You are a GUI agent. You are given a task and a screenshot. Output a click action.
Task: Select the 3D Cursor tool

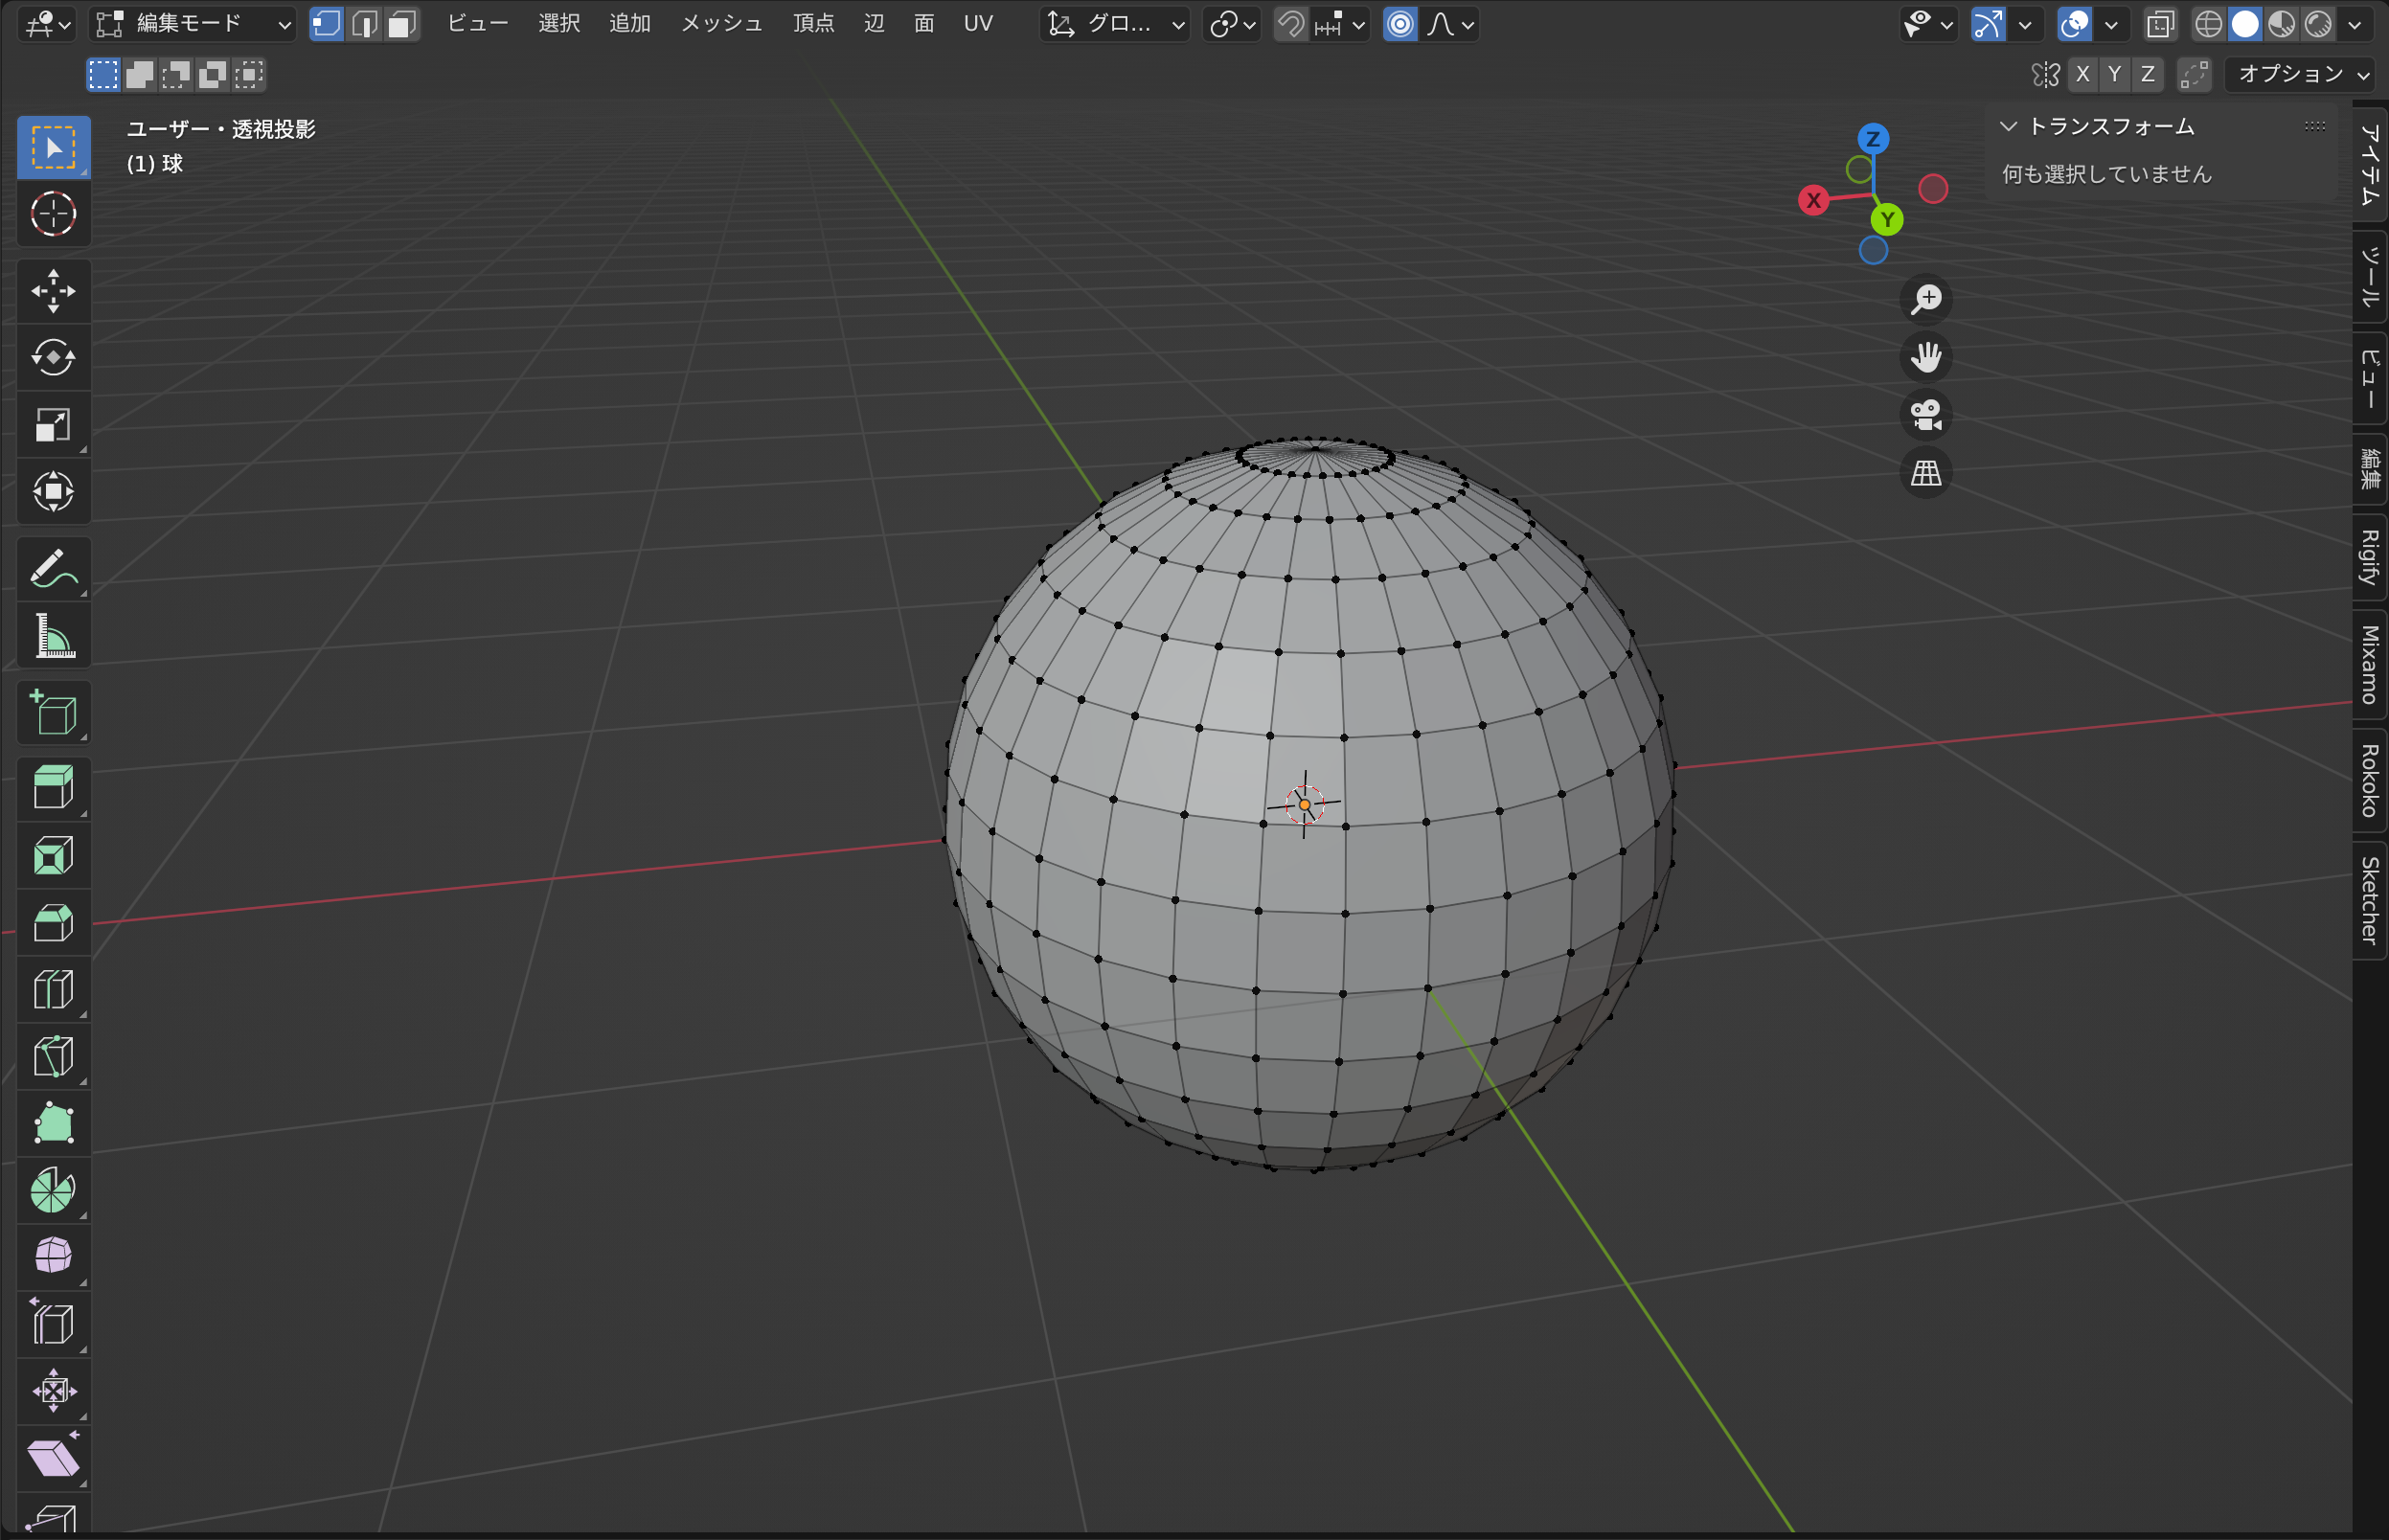coord(54,214)
